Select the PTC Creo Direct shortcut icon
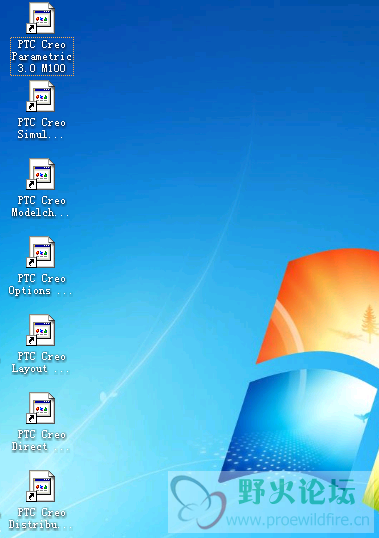The height and width of the screenshot is (538, 379). pyautogui.click(x=40, y=408)
